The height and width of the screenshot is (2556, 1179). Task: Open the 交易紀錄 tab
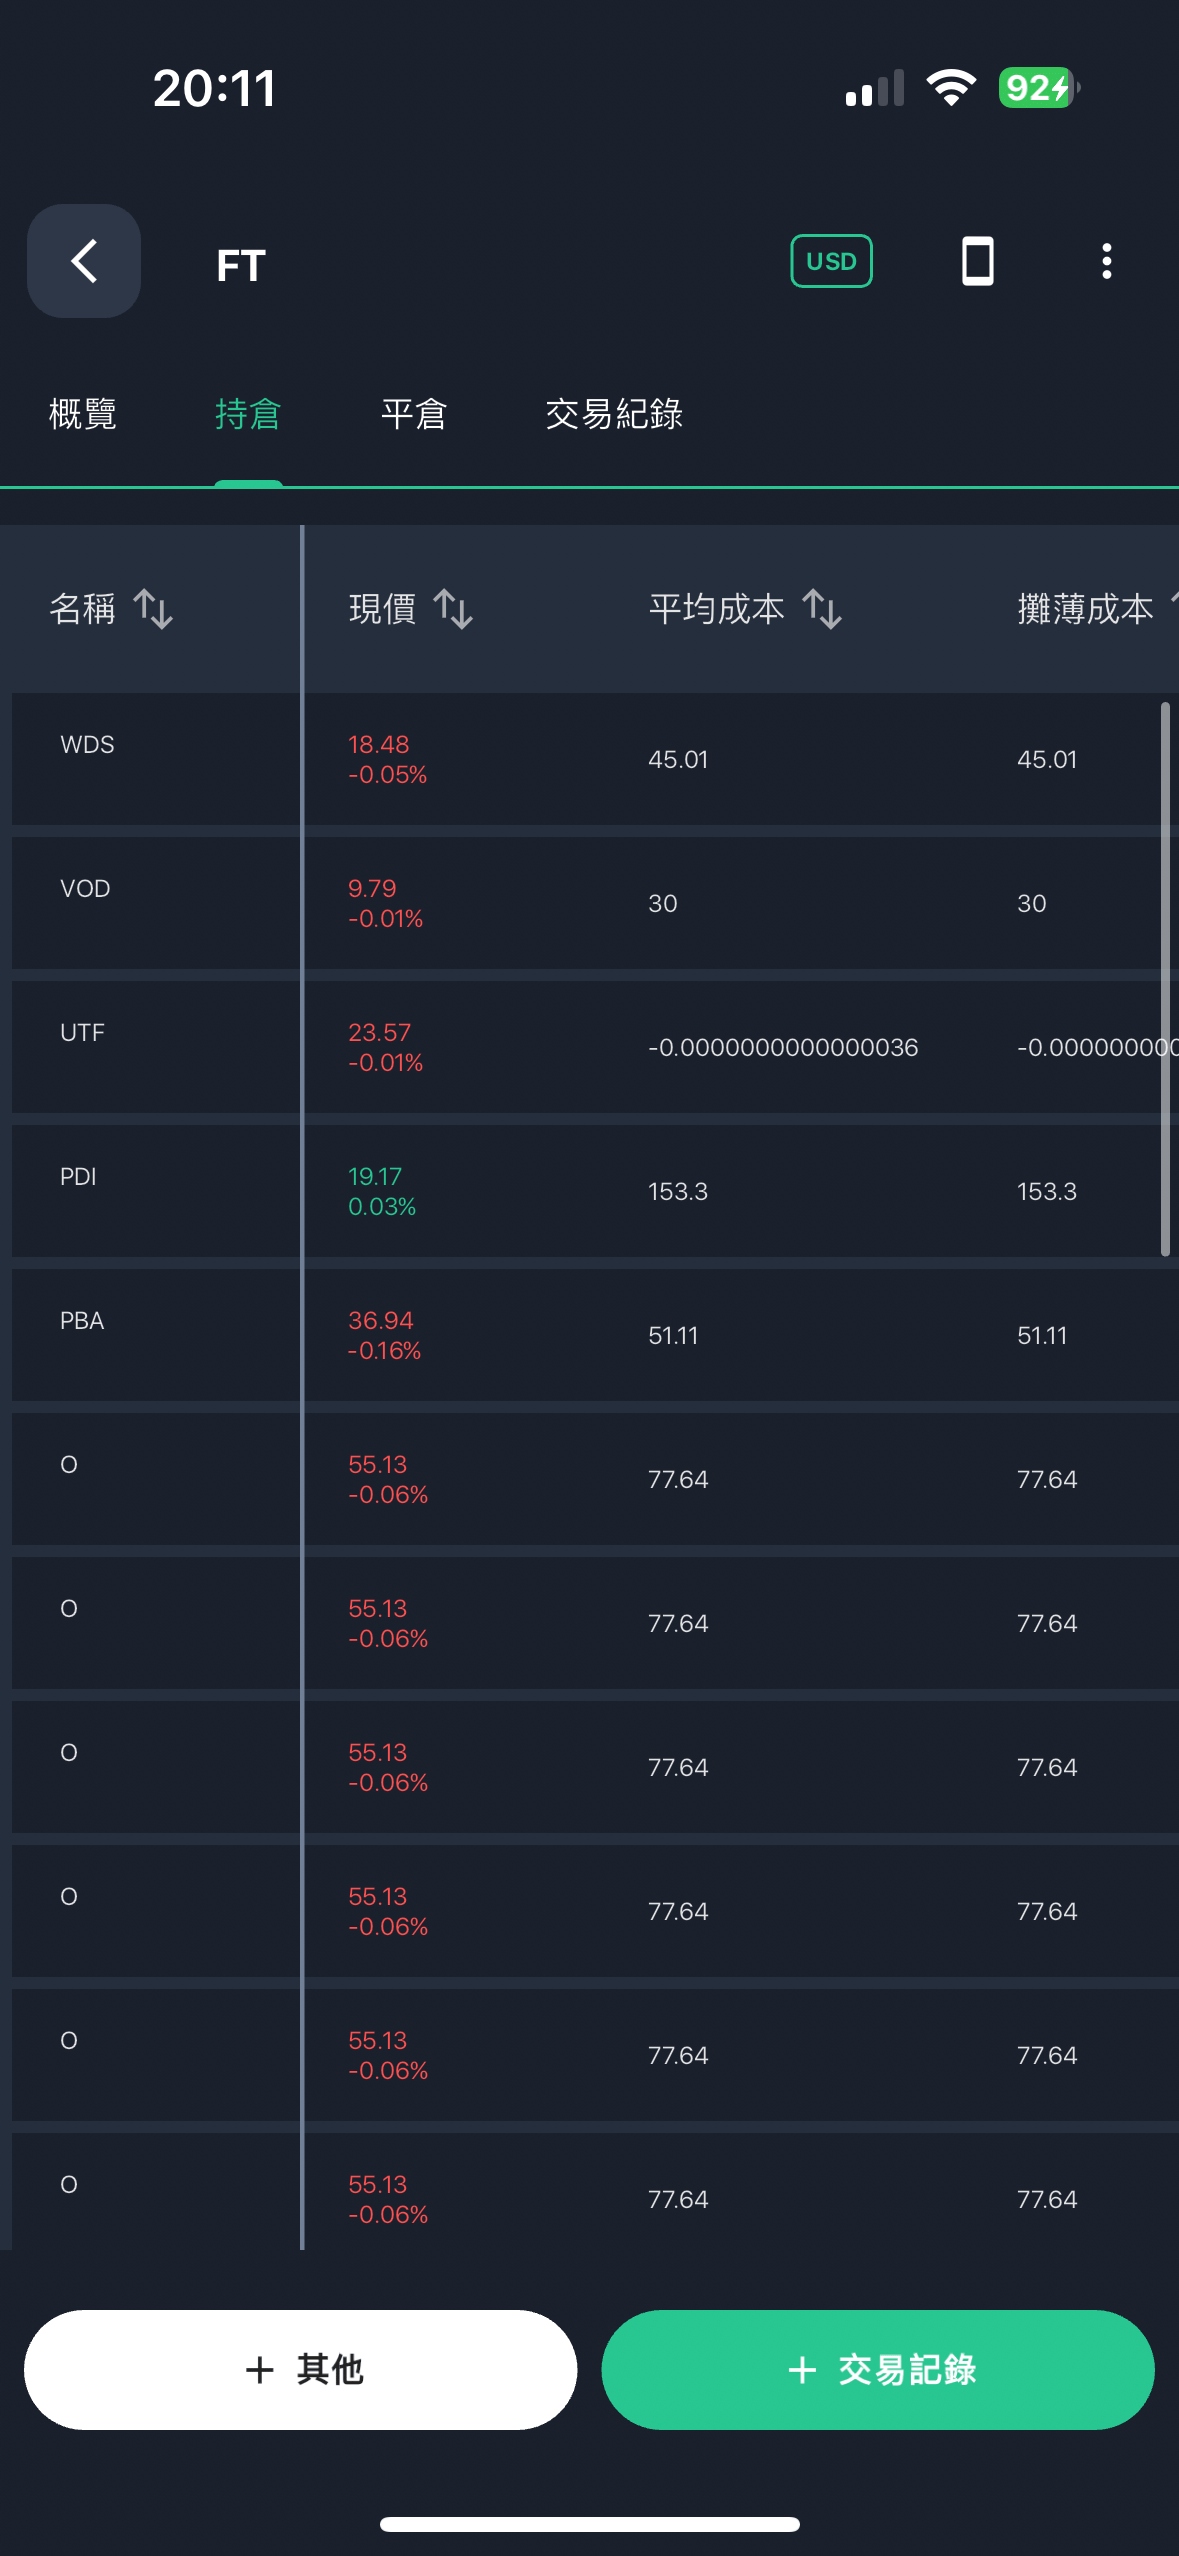614,413
